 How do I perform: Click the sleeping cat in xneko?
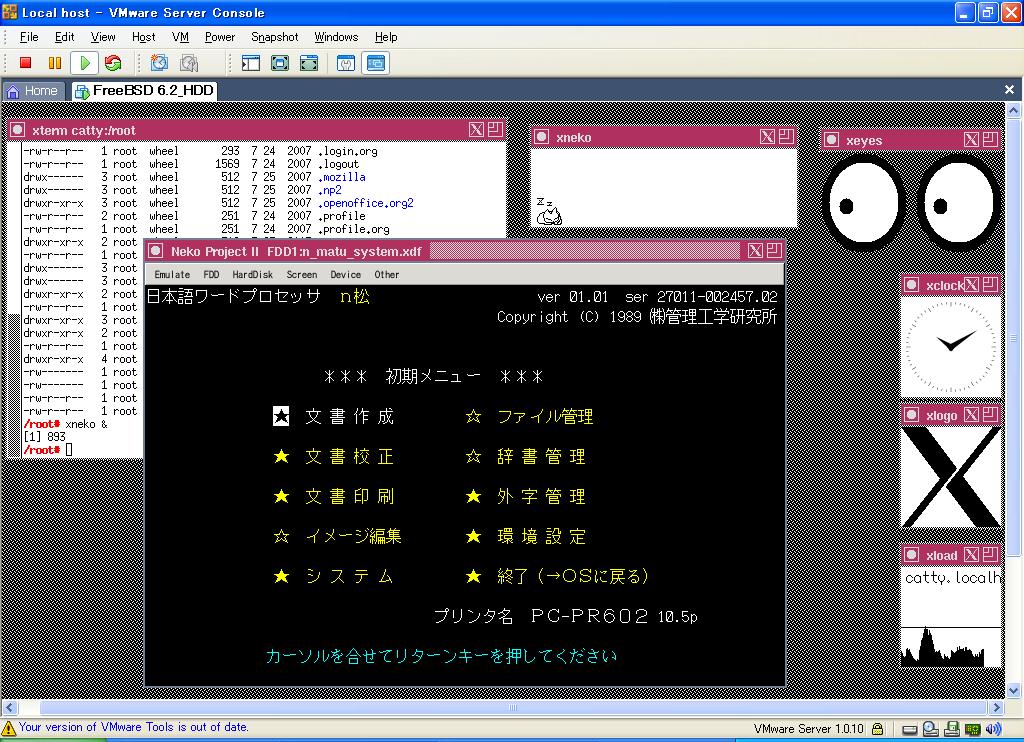(x=549, y=212)
